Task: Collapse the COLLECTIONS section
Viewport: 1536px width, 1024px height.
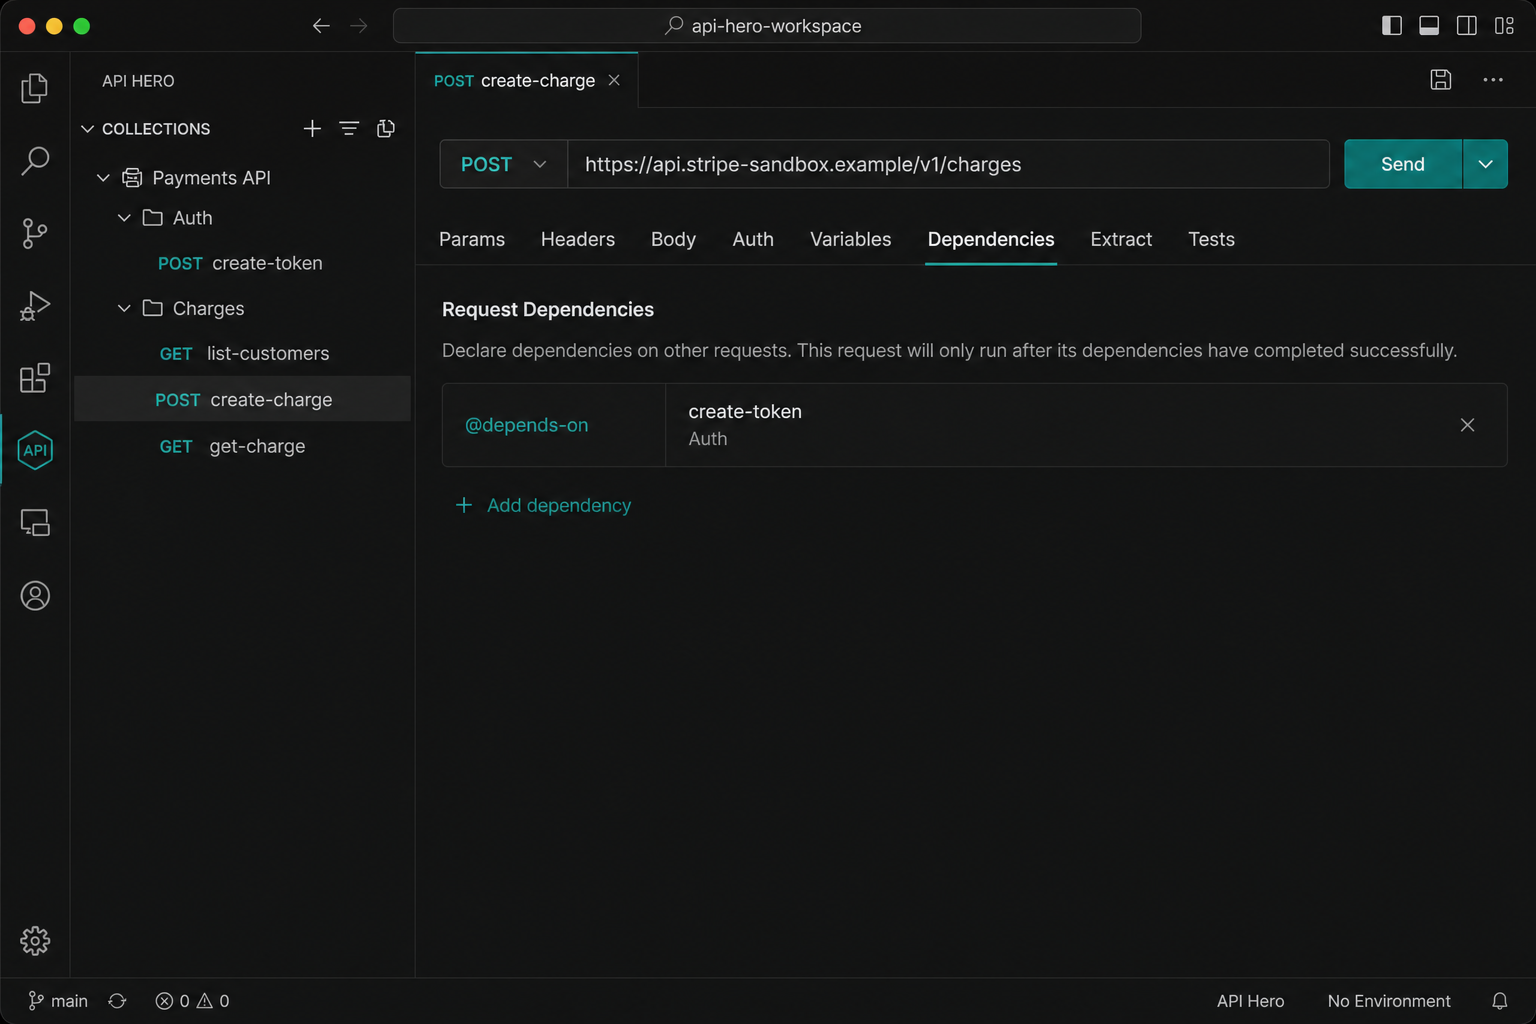Action: pos(87,129)
